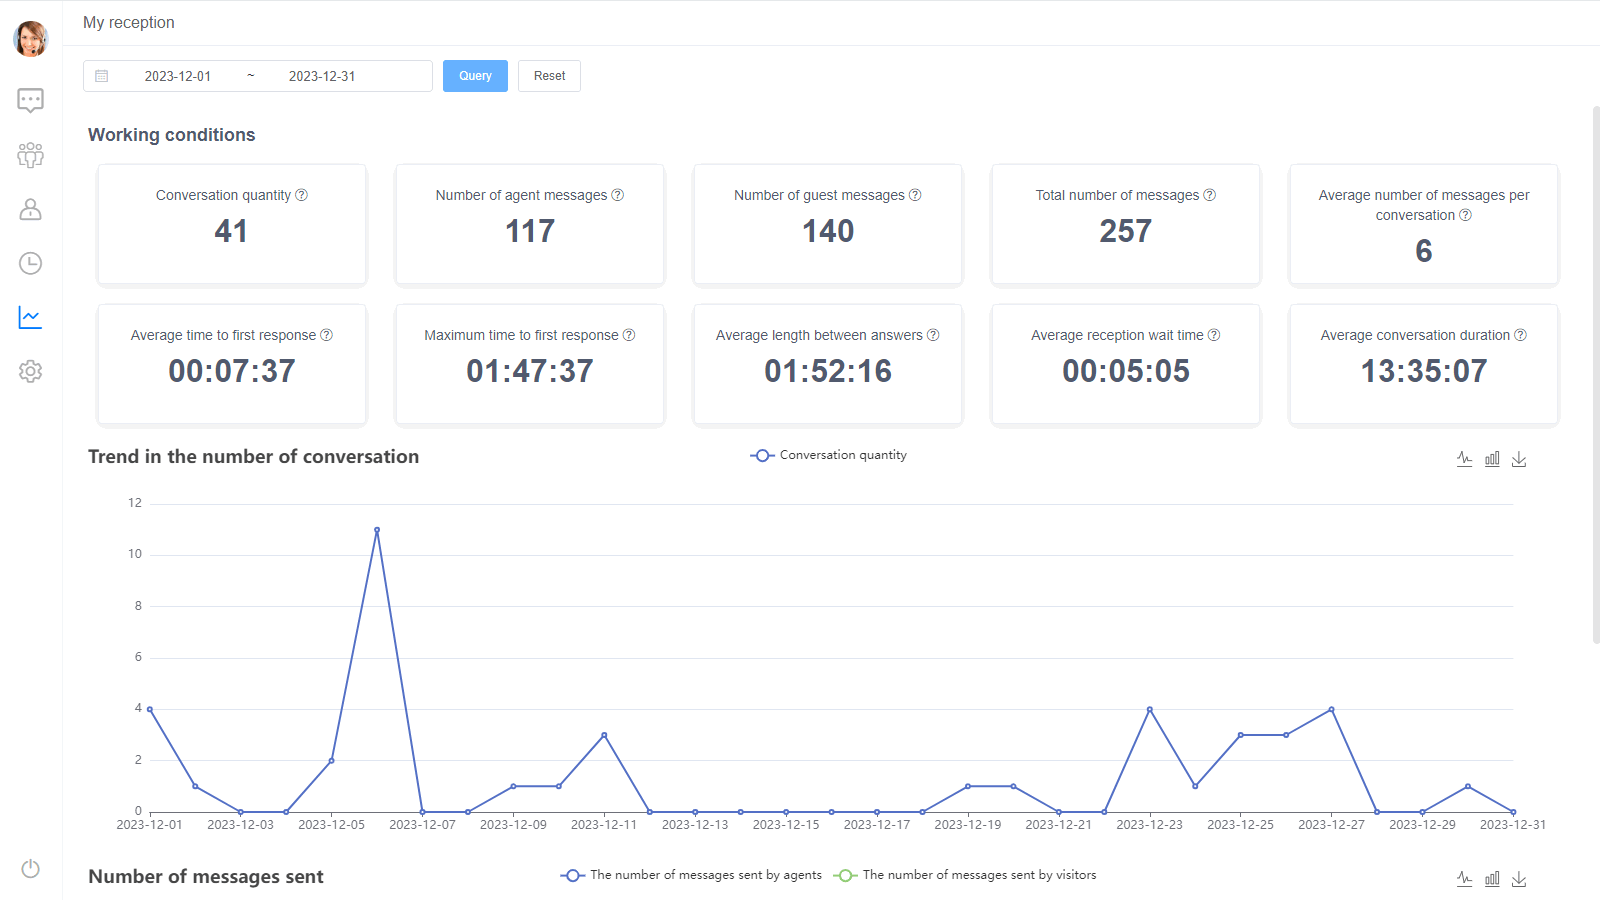The image size is (1600, 900).
Task: Switch conversation trend chart to bar view
Action: coord(1492,459)
